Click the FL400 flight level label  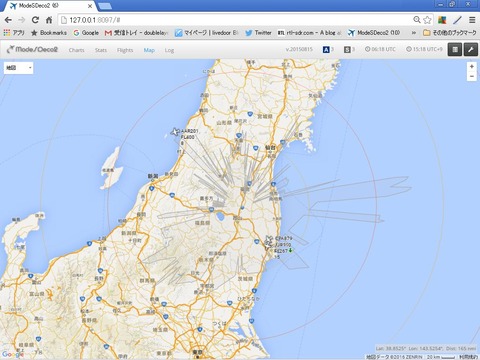pos(188,137)
